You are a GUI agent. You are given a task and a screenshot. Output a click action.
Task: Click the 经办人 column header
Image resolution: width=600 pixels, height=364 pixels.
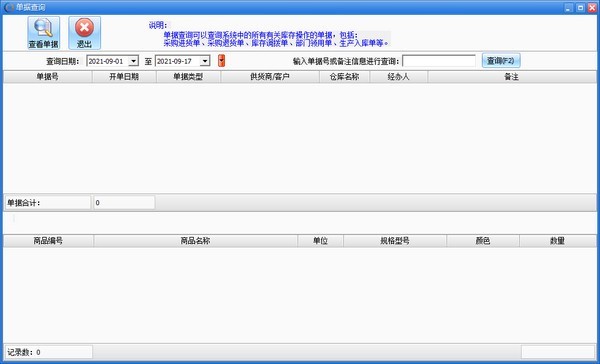pos(399,77)
